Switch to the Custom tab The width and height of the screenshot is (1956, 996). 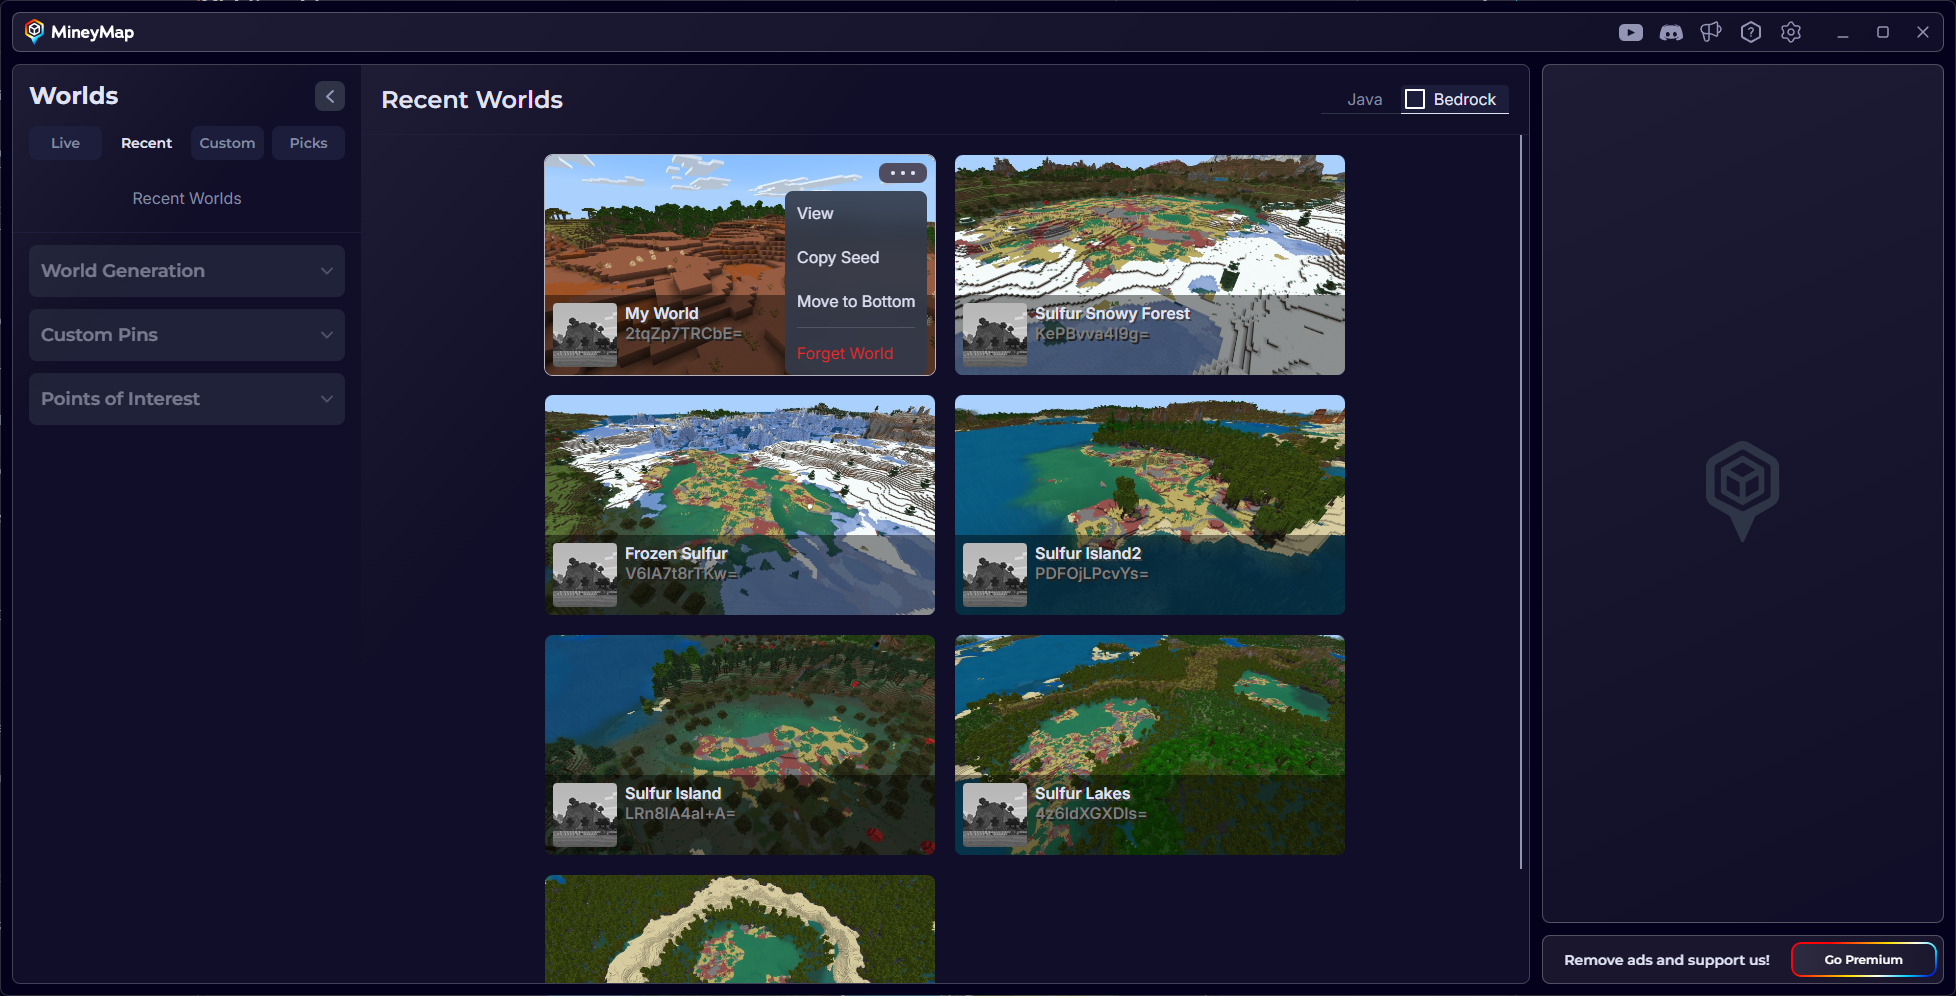(227, 143)
